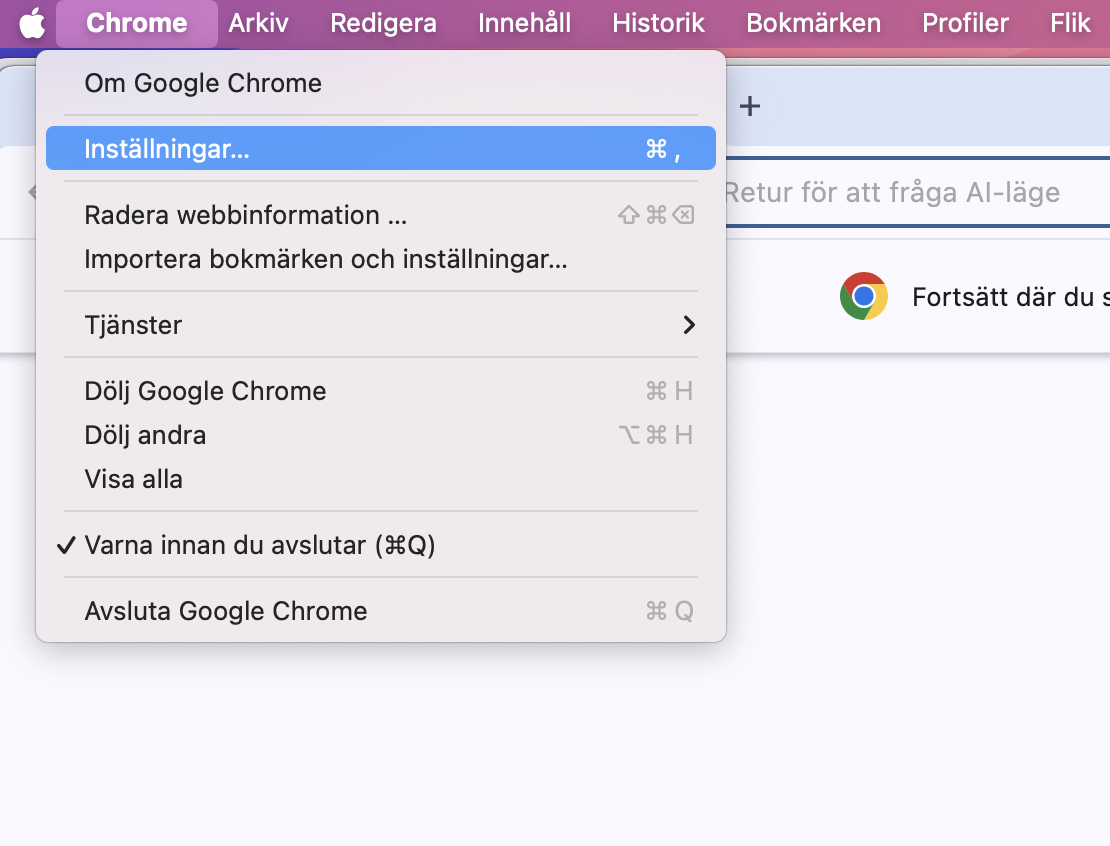Viewport: 1110px width, 846px height.
Task: Open the Redigera menu
Action: tap(383, 23)
